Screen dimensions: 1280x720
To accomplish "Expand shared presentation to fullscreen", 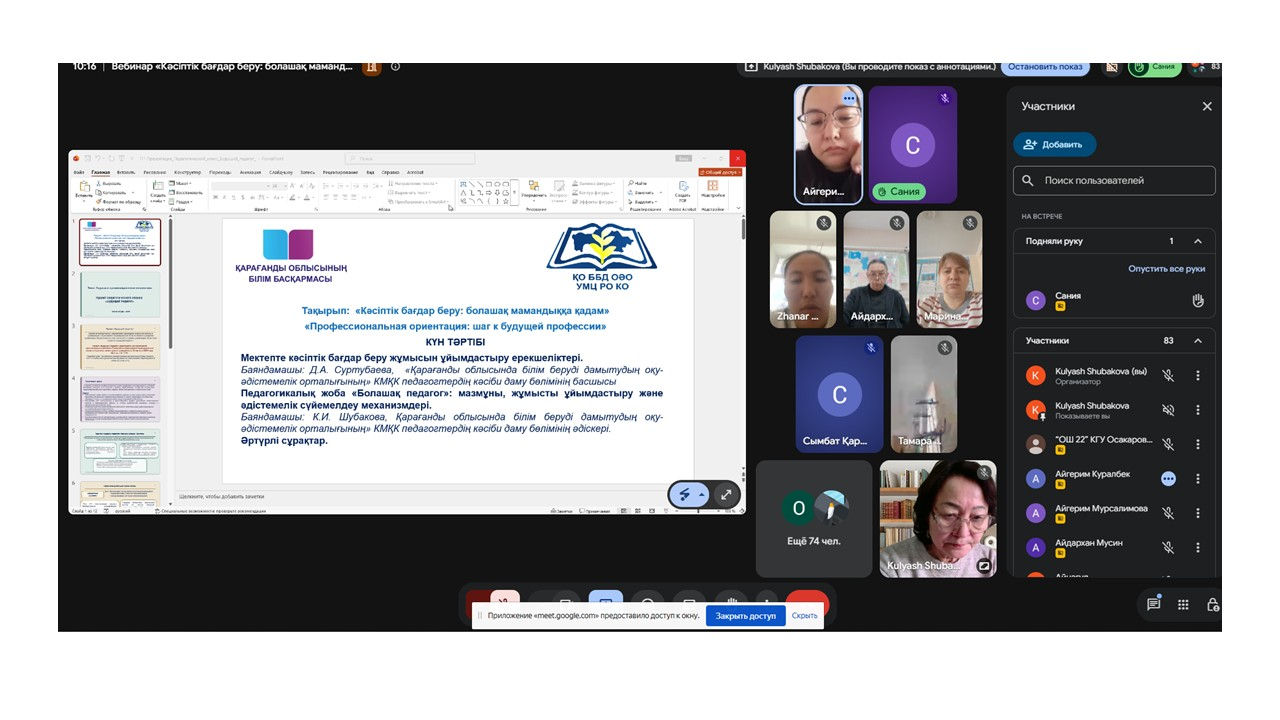I will 726,494.
